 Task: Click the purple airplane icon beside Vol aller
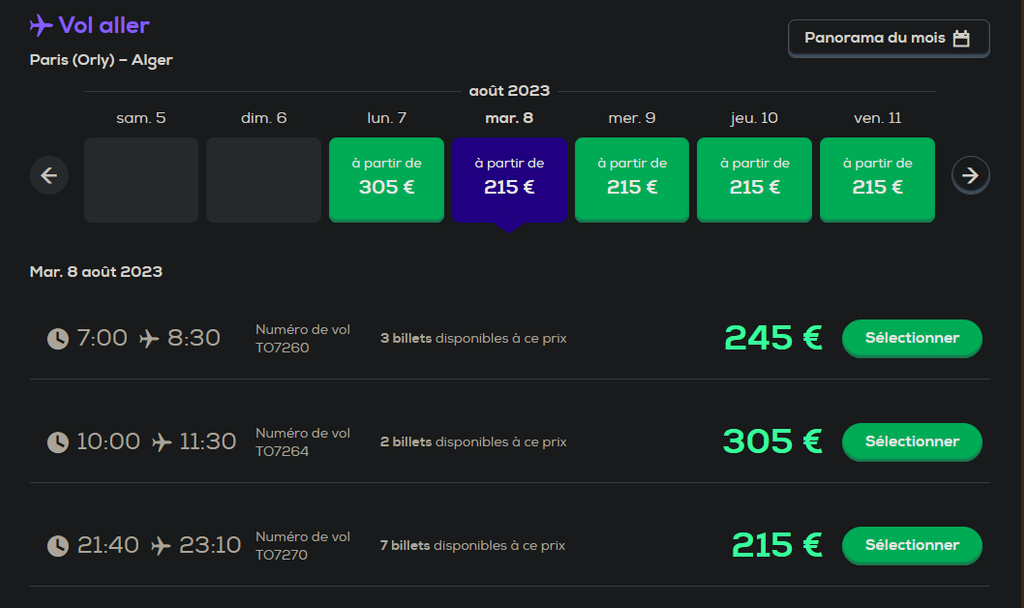[x=41, y=25]
